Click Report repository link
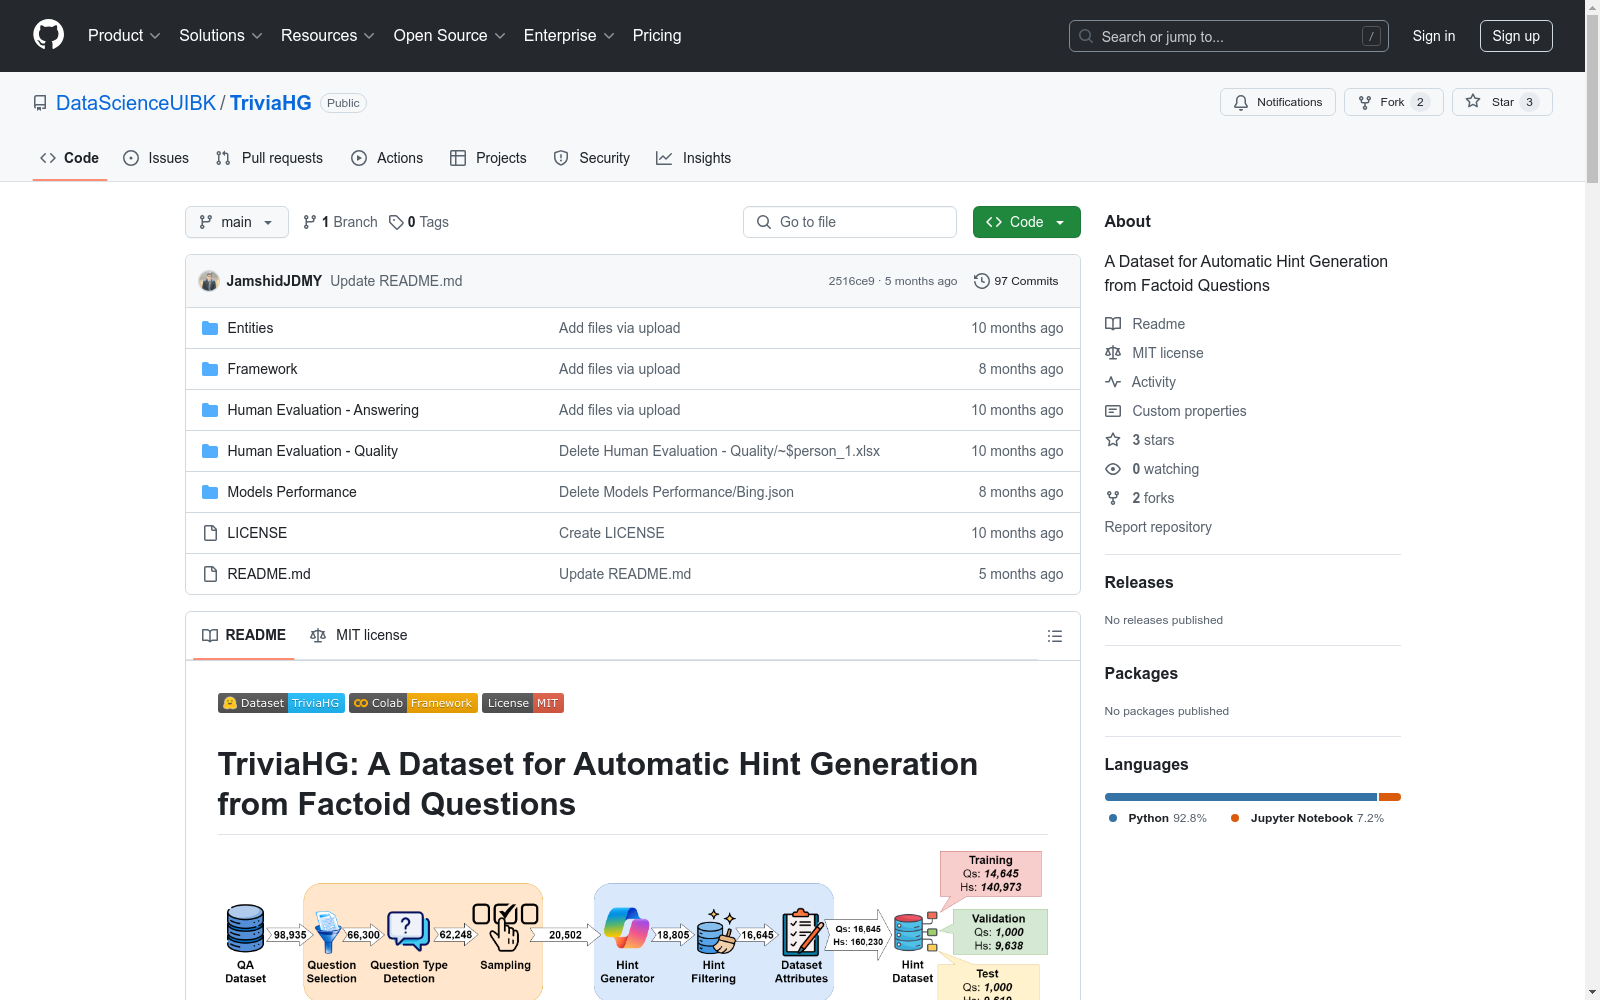This screenshot has height=1000, width=1600. point(1158,527)
